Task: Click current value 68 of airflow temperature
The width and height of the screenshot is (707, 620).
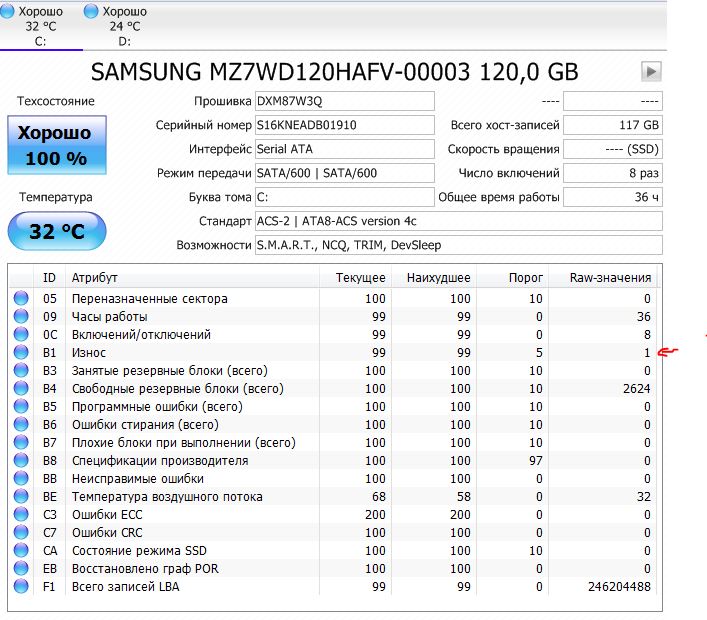Action: tap(379, 497)
